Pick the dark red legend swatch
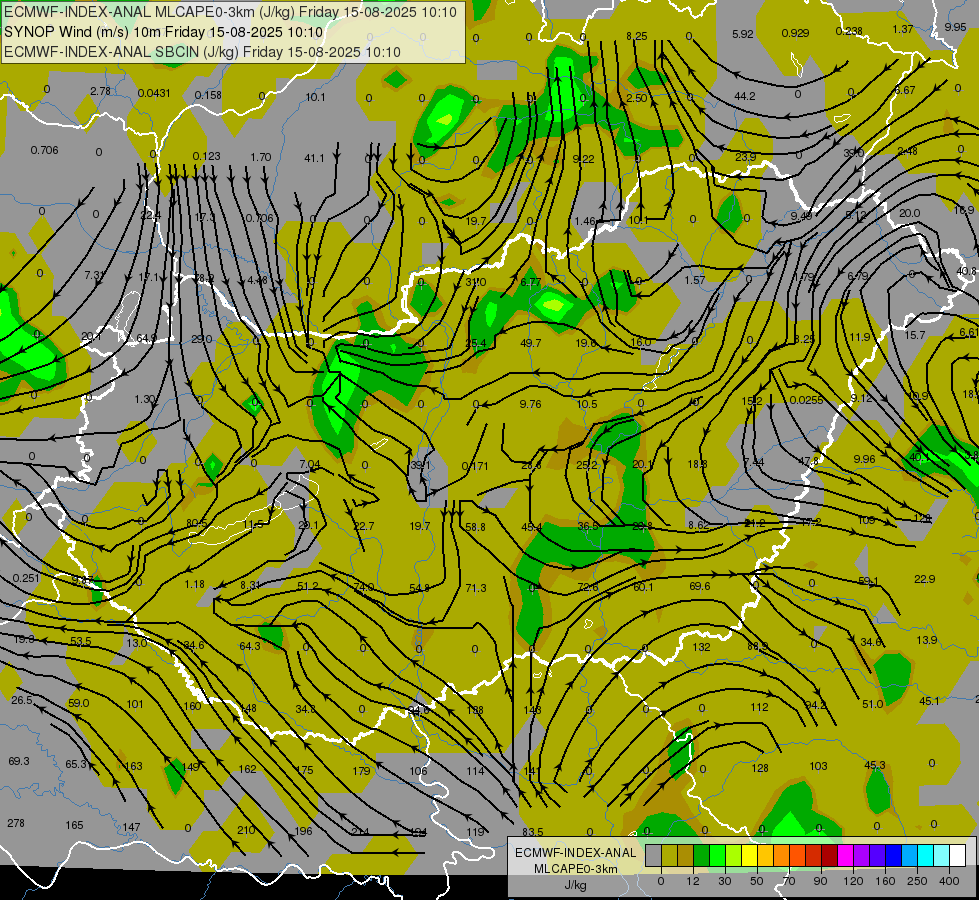 click(x=829, y=856)
